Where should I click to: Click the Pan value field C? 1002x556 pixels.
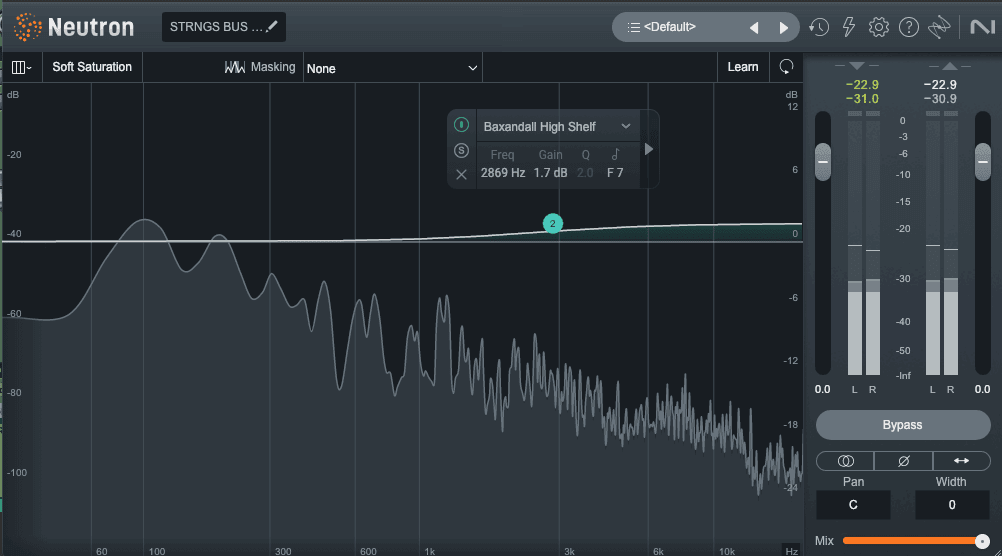tap(853, 505)
